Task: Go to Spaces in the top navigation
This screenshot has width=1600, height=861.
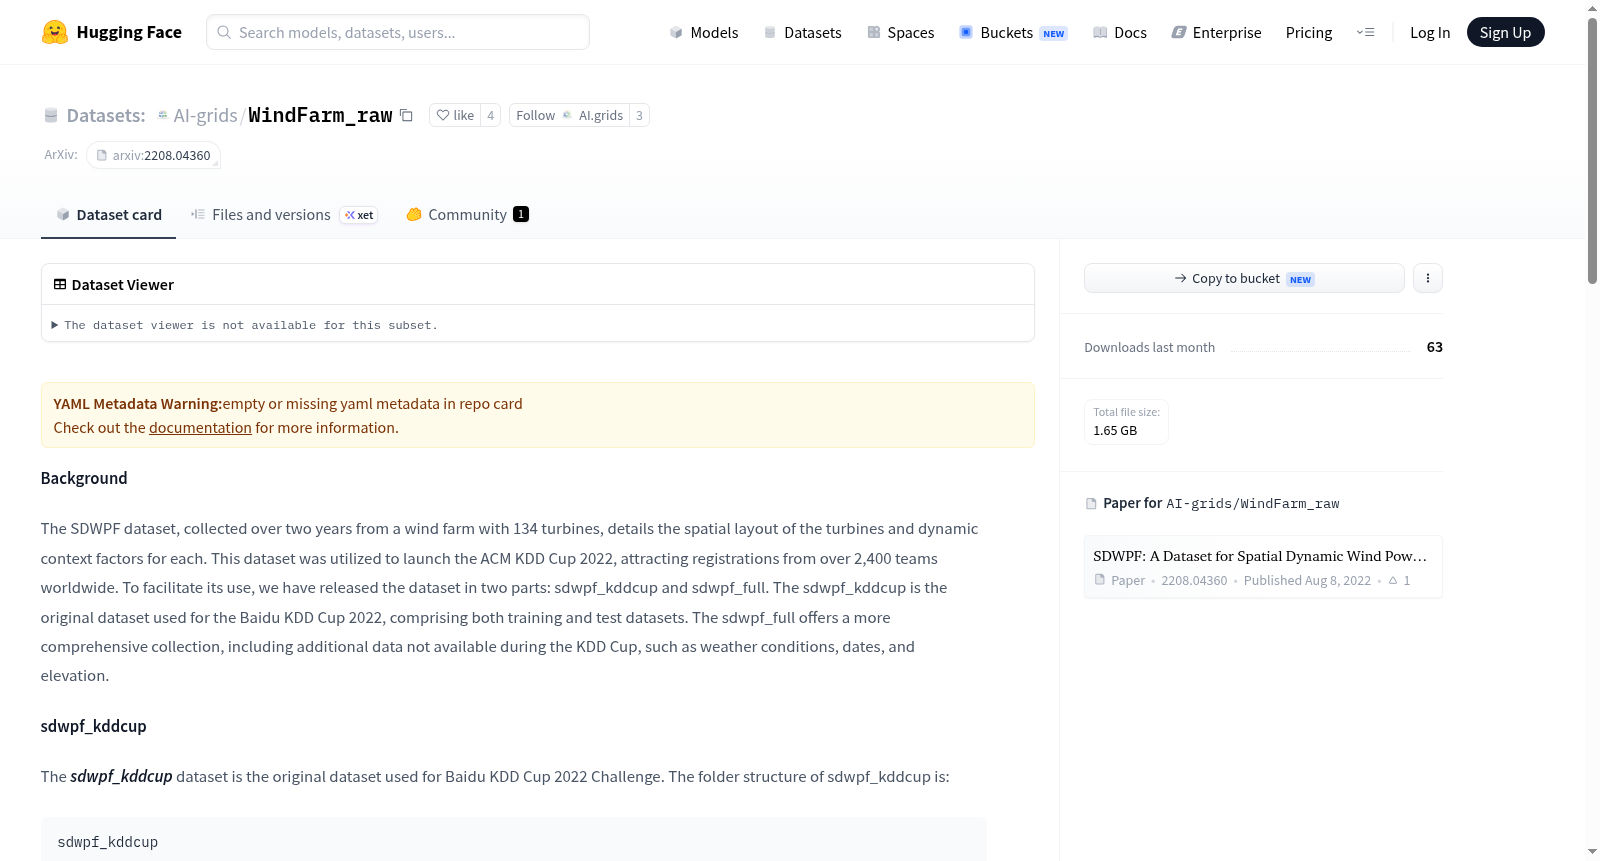Action: click(x=900, y=32)
